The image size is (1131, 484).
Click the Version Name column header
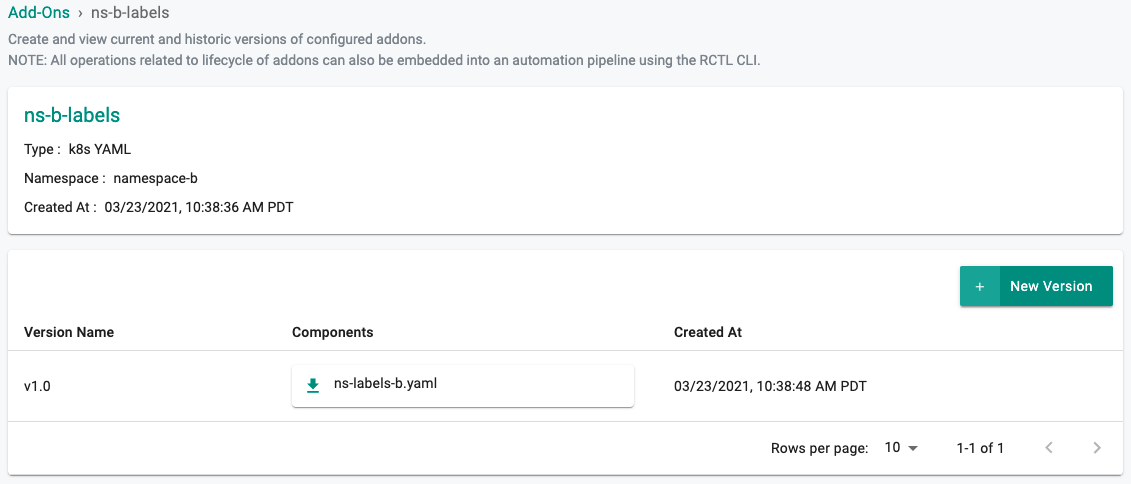coord(69,332)
